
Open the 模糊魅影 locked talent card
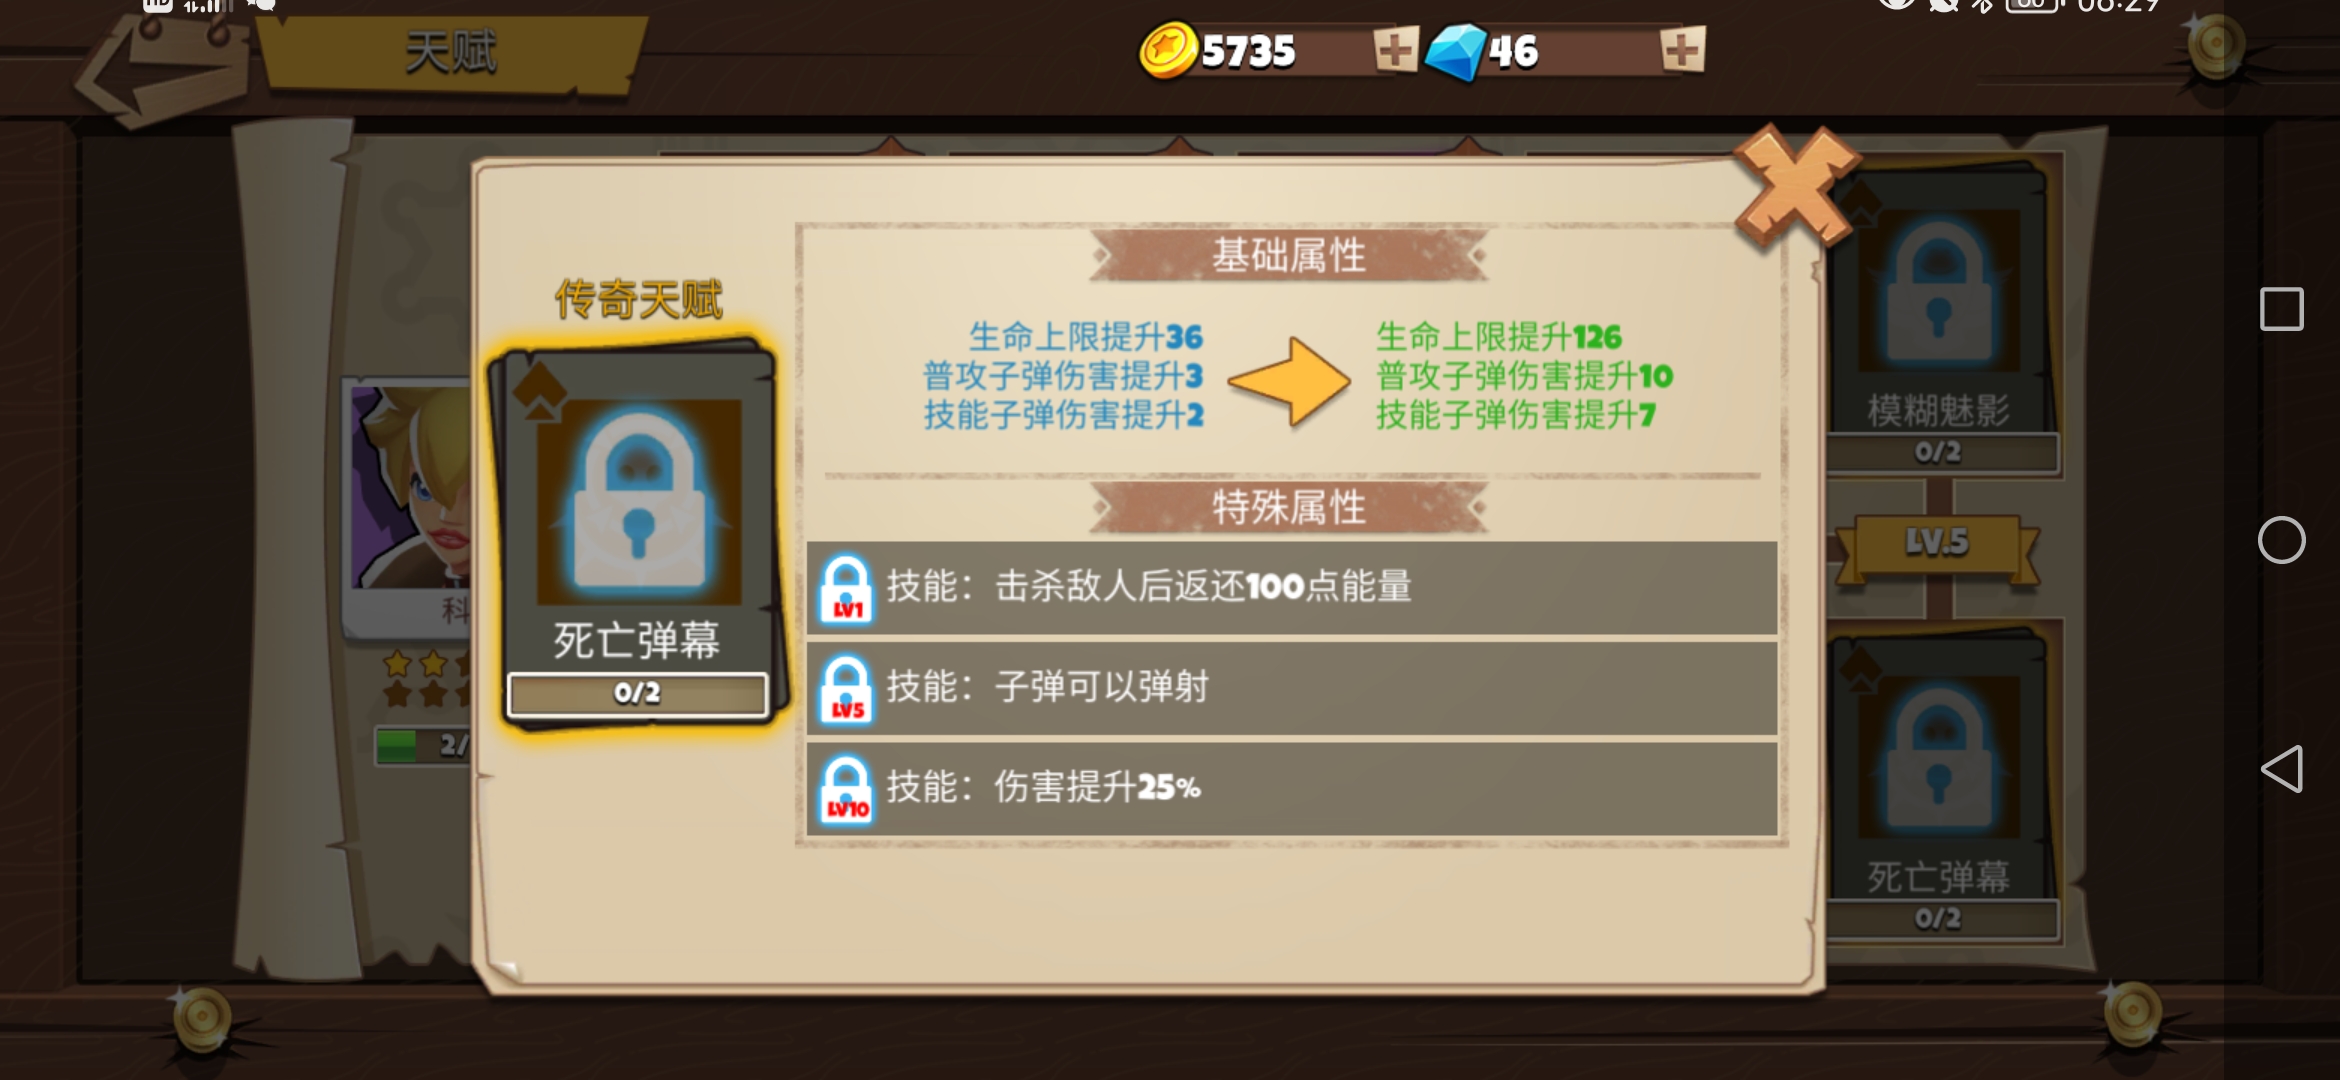[x=1940, y=315]
